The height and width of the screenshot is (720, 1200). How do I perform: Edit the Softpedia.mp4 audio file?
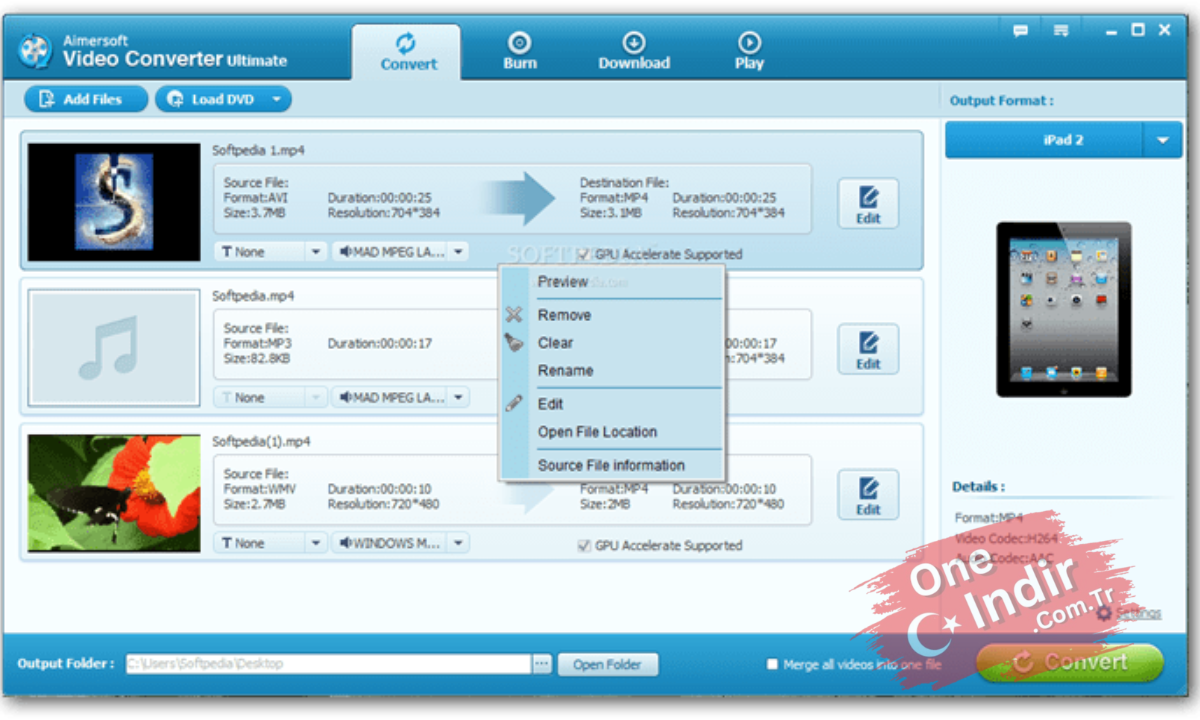click(868, 349)
